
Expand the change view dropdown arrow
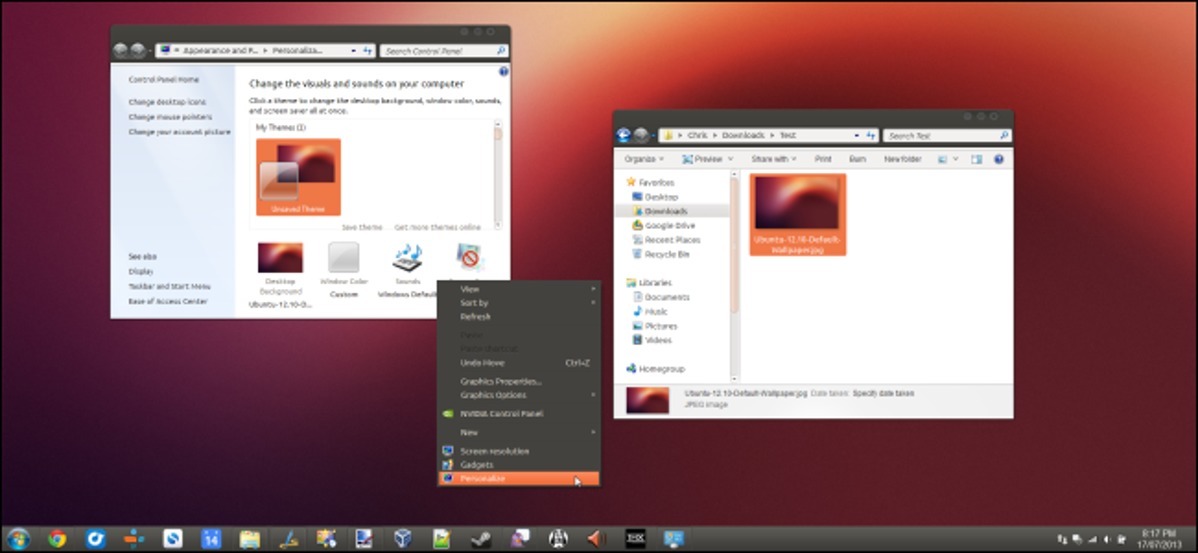[956, 159]
